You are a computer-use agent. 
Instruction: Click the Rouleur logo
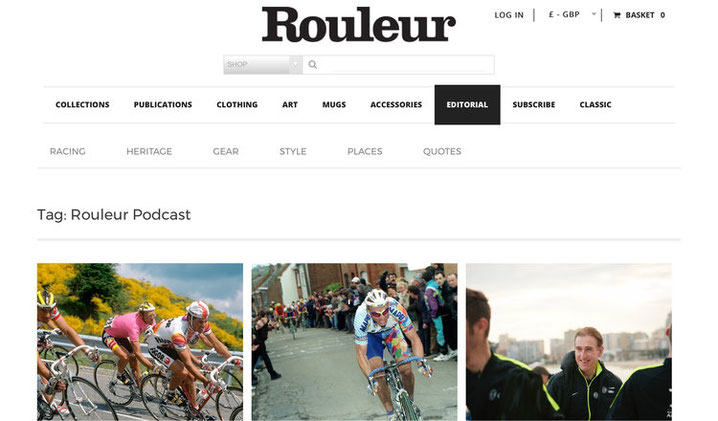click(x=359, y=25)
